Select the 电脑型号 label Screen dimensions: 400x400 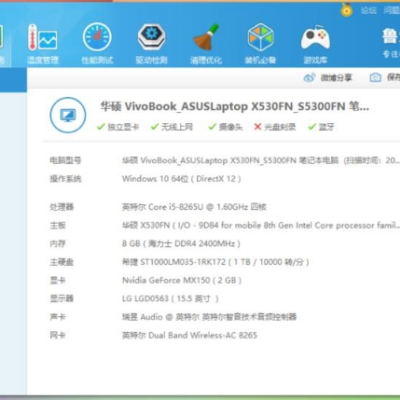(x=65, y=160)
